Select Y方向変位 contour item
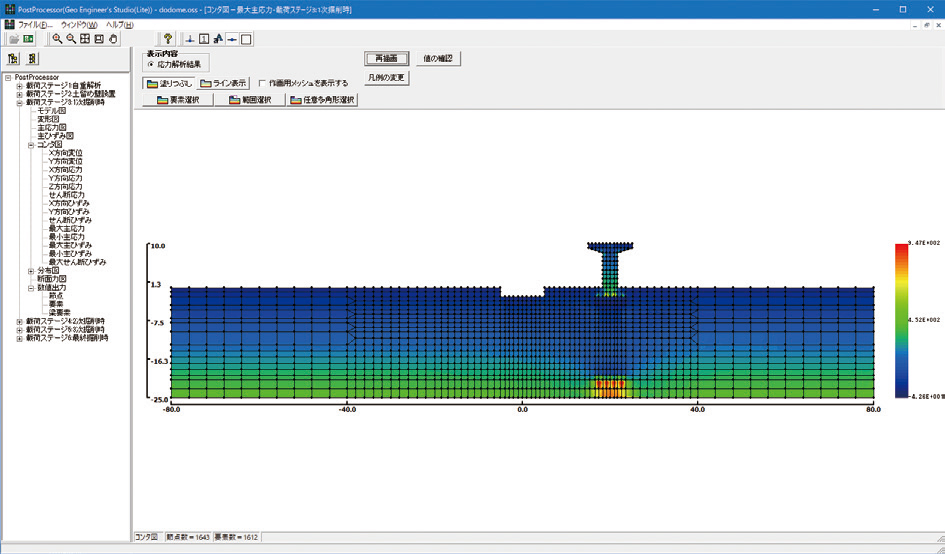The image size is (945, 554). click(x=66, y=162)
